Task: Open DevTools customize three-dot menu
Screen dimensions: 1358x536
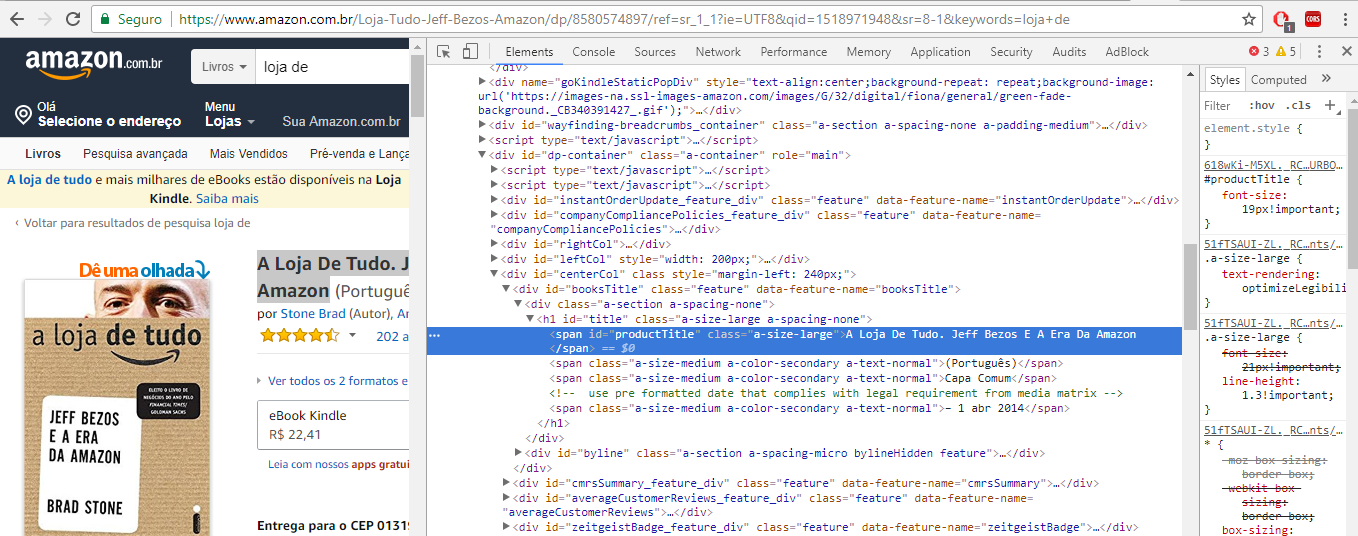Action: (x=1319, y=52)
